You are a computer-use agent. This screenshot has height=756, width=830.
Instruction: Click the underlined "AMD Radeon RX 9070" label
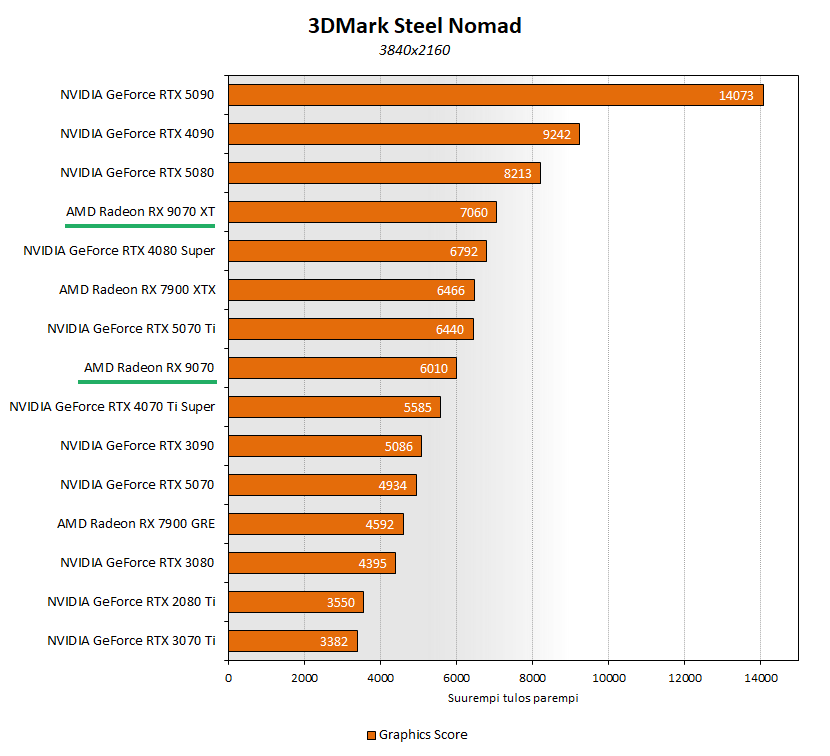click(149, 368)
